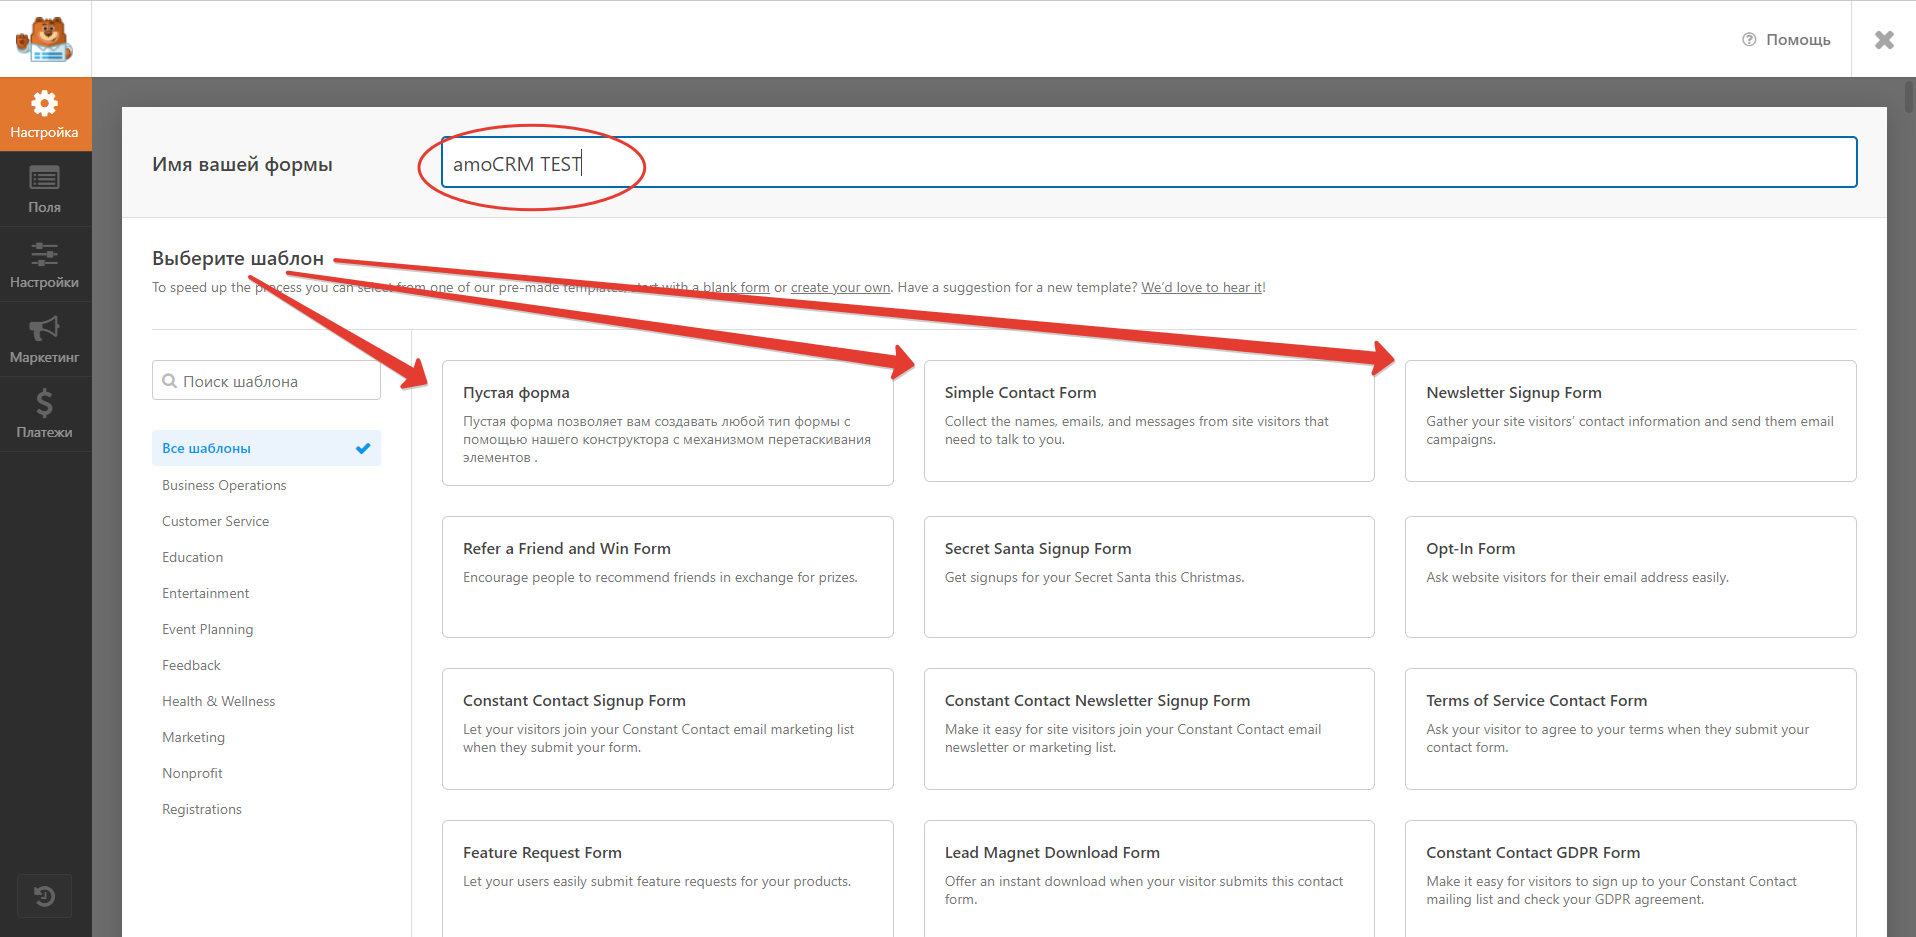Click the WPForms bear logo

45,38
